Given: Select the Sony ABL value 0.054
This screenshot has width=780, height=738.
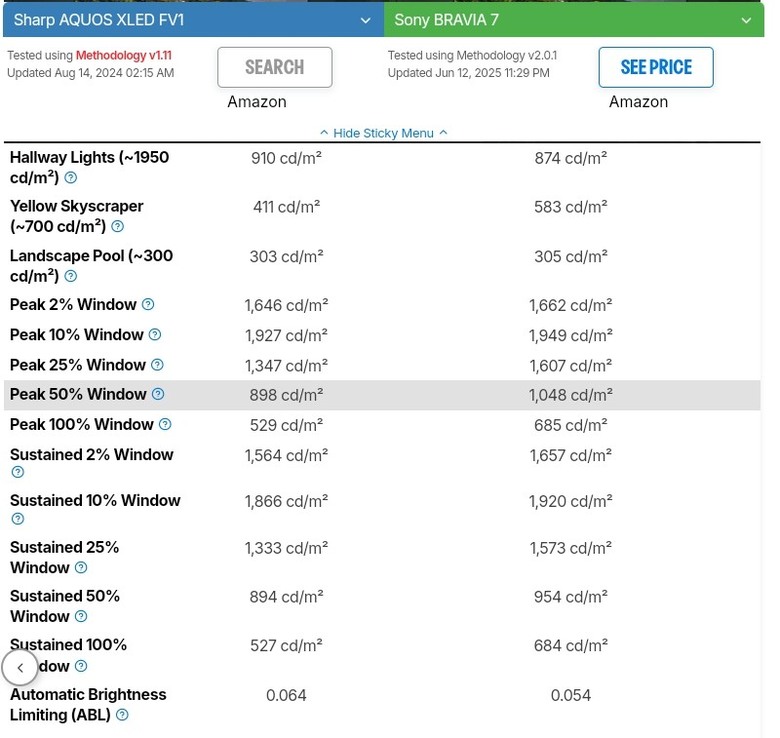Looking at the screenshot, I should click(x=571, y=695).
